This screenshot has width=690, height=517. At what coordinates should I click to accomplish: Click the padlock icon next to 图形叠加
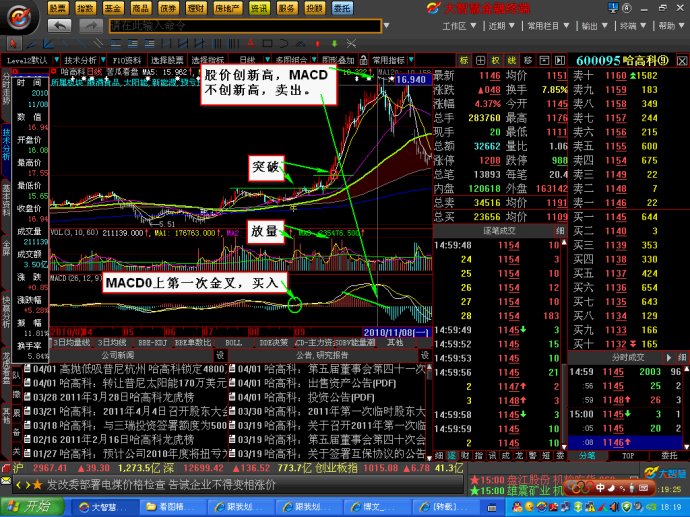point(363,60)
